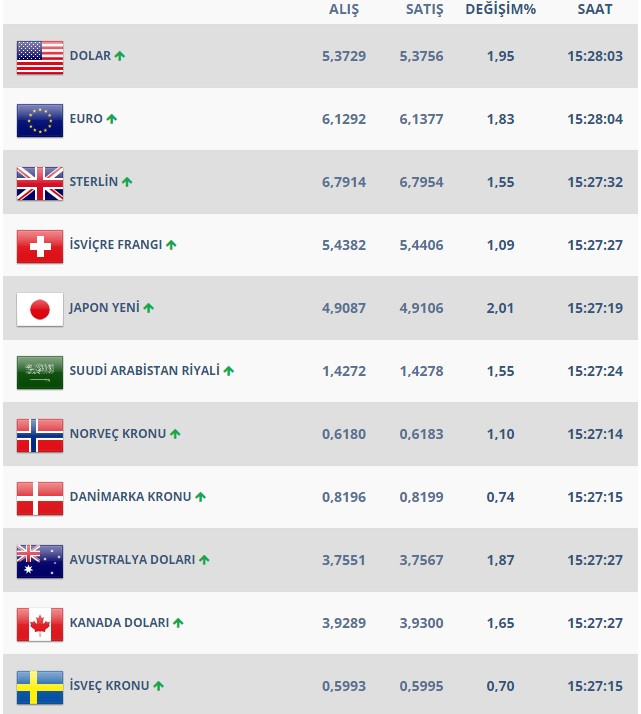Open the EURO currency link
Image resolution: width=641 pixels, height=714 pixels.
pos(86,119)
